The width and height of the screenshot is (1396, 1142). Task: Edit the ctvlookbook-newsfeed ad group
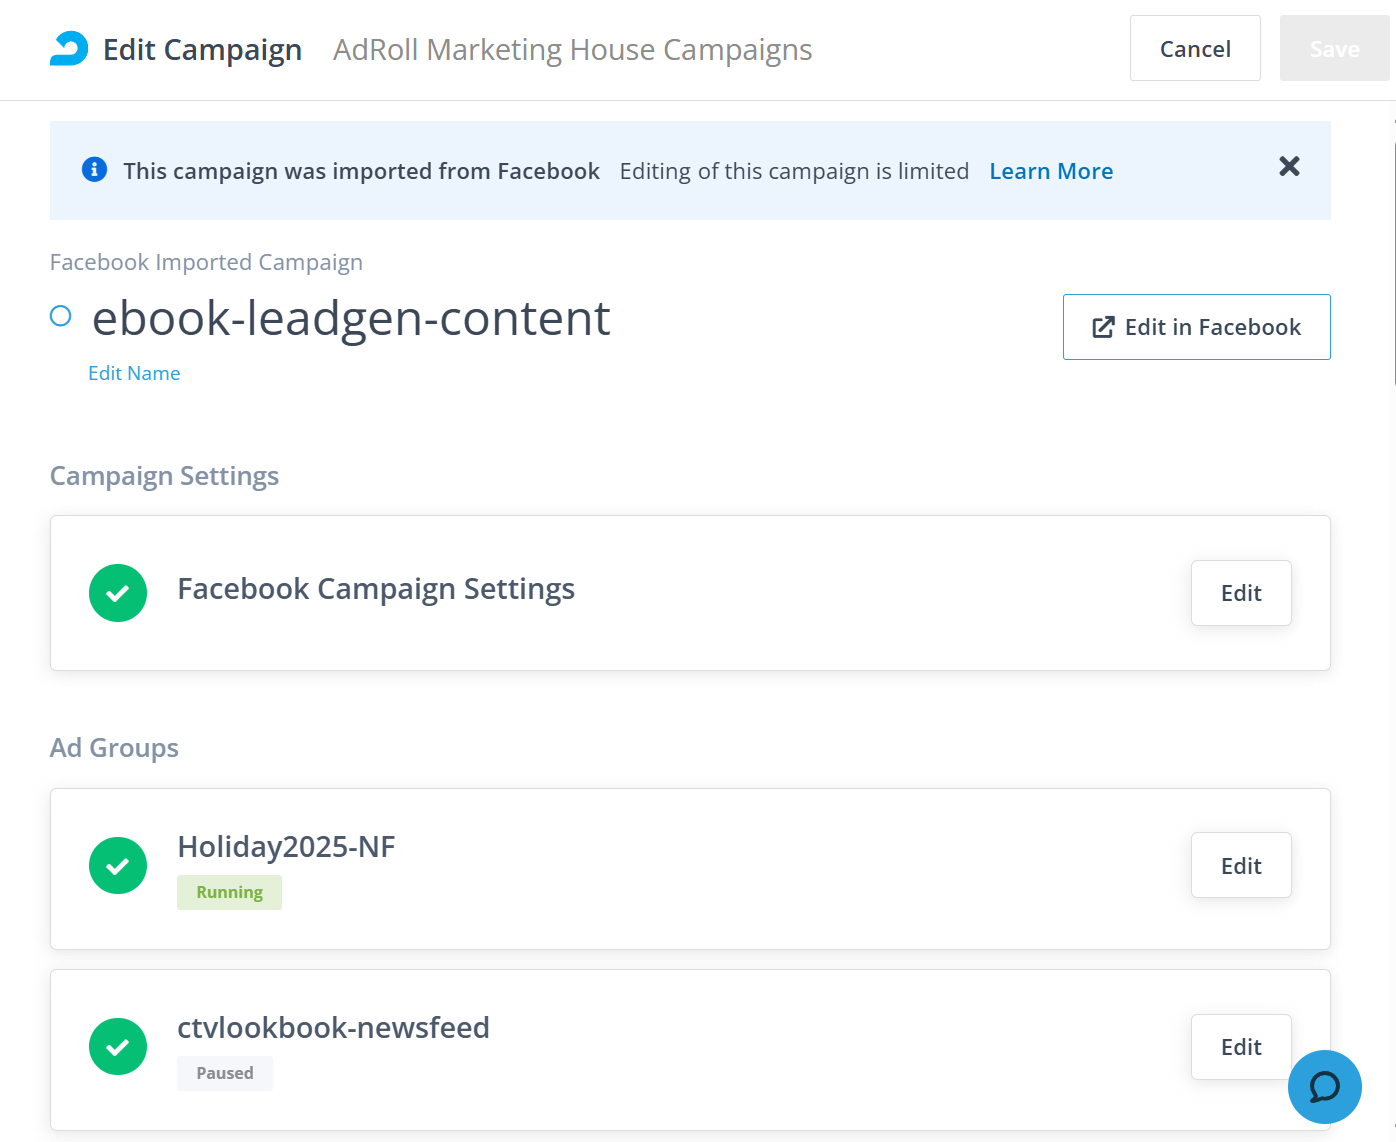[x=1241, y=1047]
